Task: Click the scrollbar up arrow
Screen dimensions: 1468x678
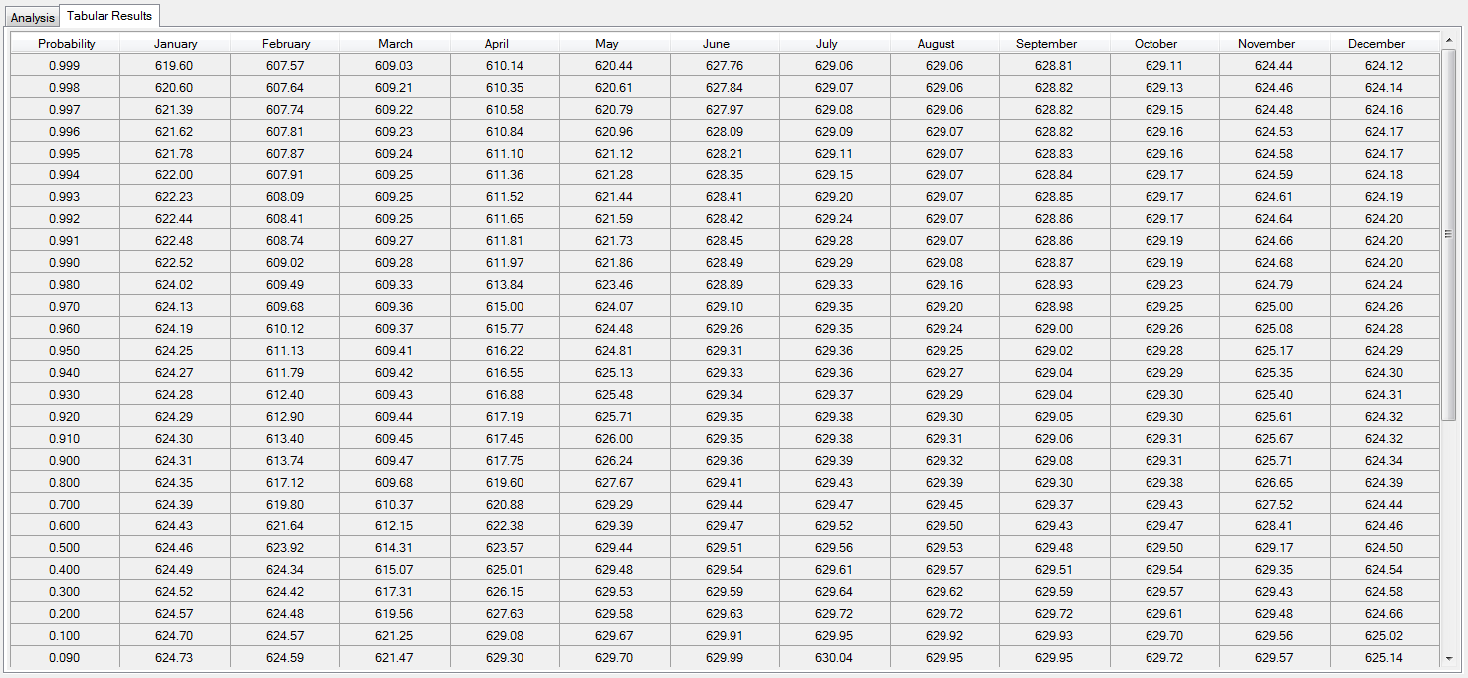Action: point(1448,42)
